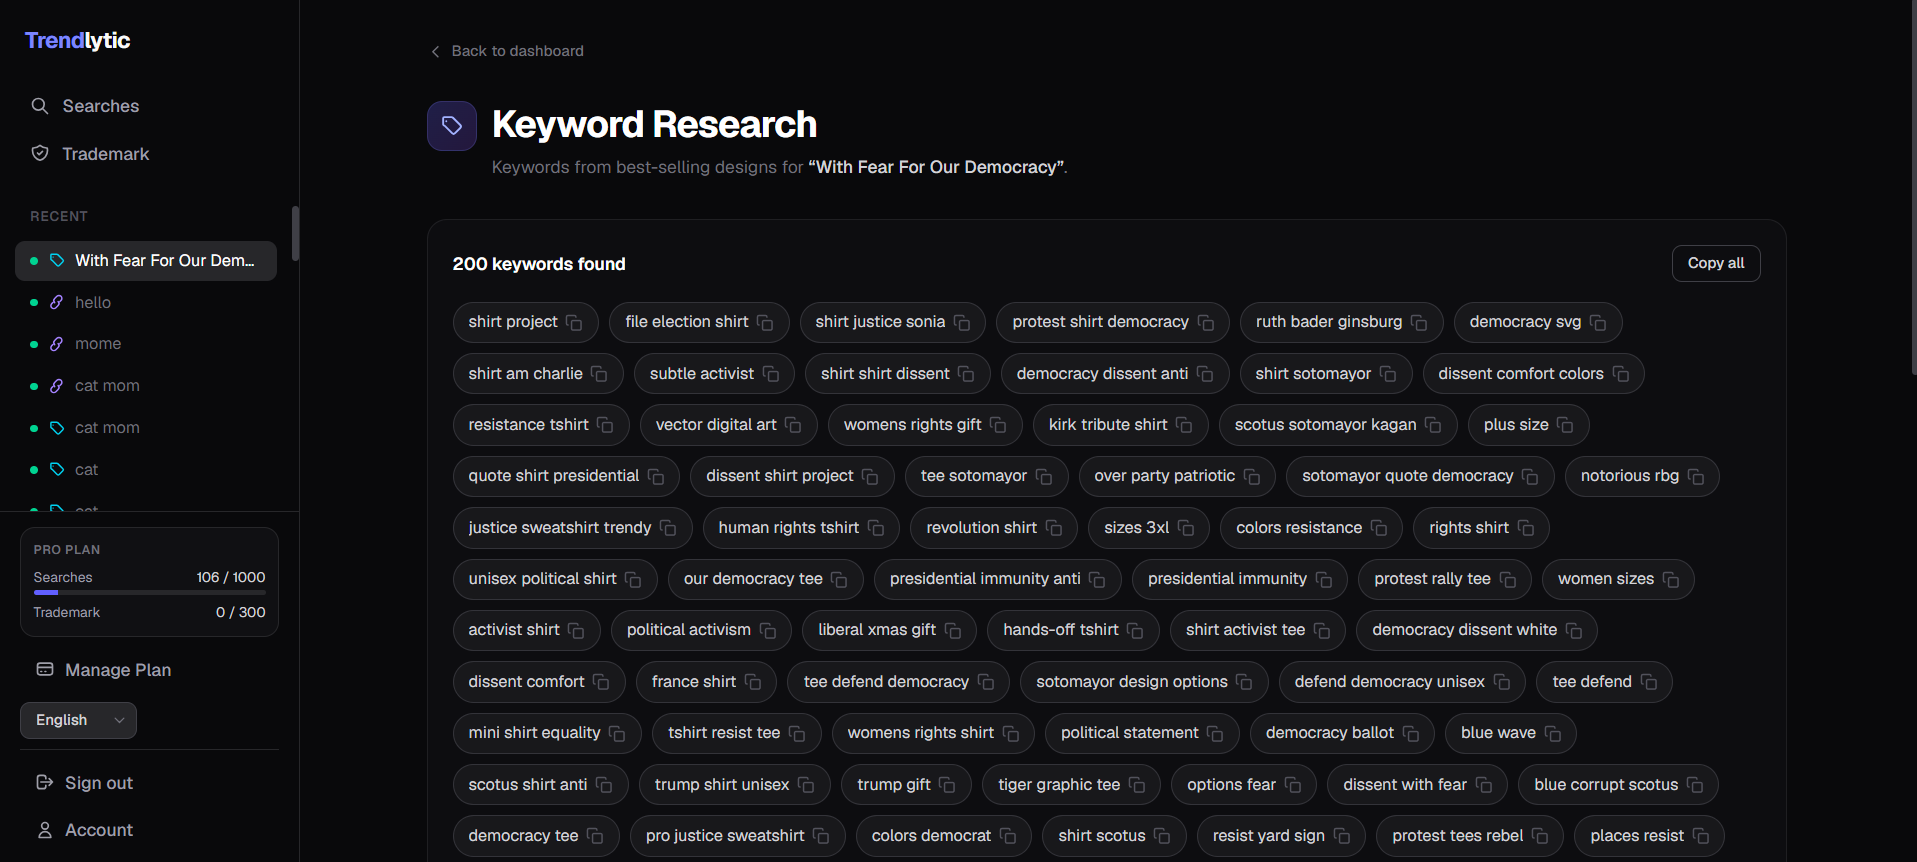Copy the 'tiger graphic tee' keyword
The height and width of the screenshot is (862, 1917).
click(x=1137, y=785)
